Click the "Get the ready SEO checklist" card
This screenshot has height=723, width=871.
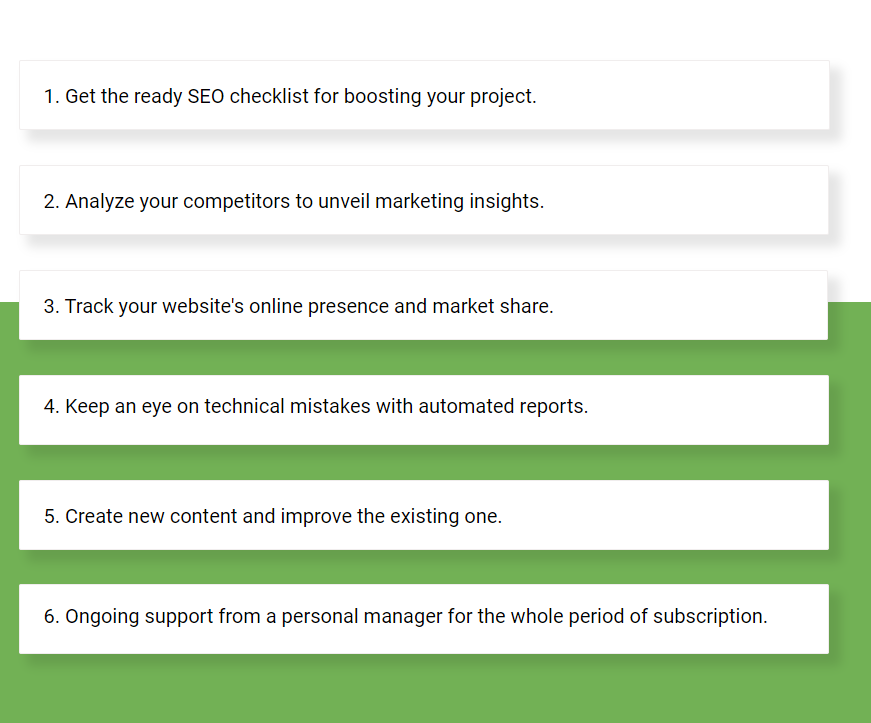pyautogui.click(x=424, y=95)
